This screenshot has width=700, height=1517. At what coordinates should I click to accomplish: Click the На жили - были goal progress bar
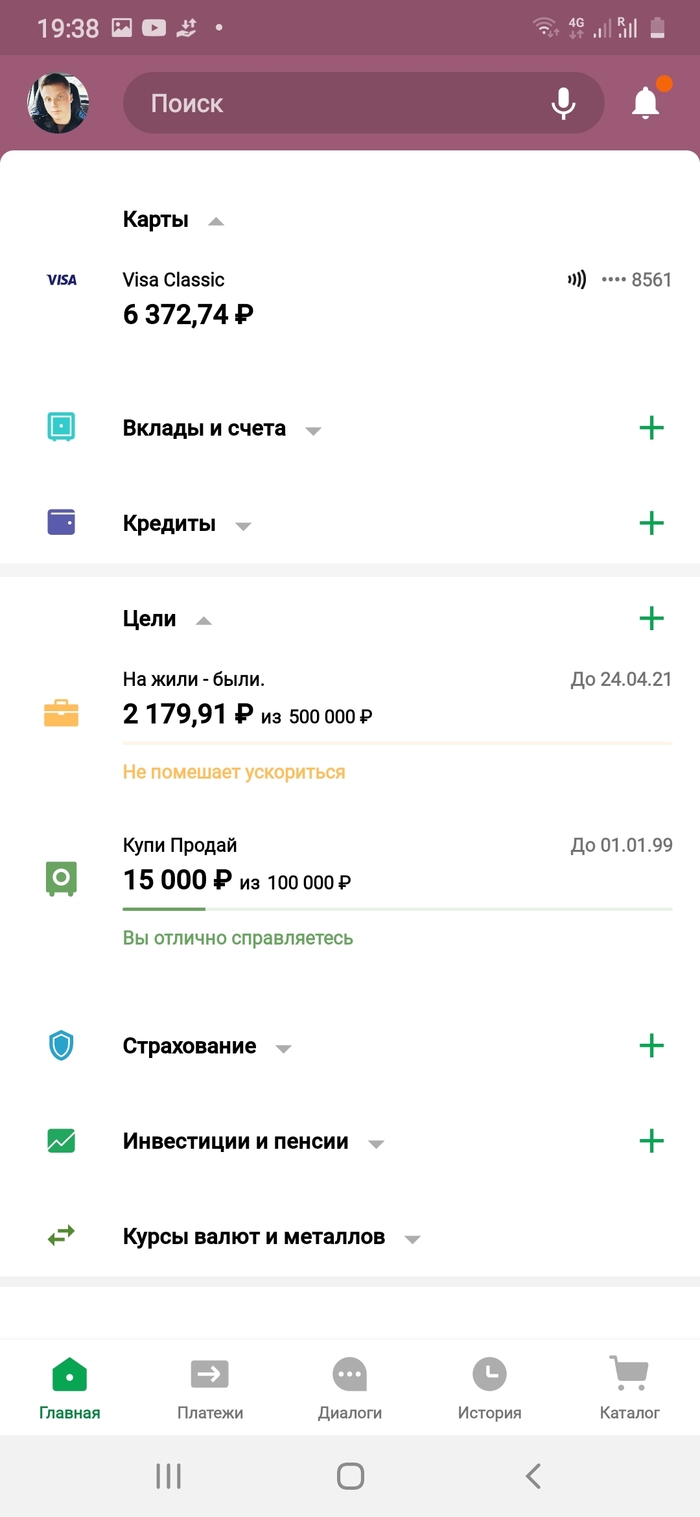(397, 743)
